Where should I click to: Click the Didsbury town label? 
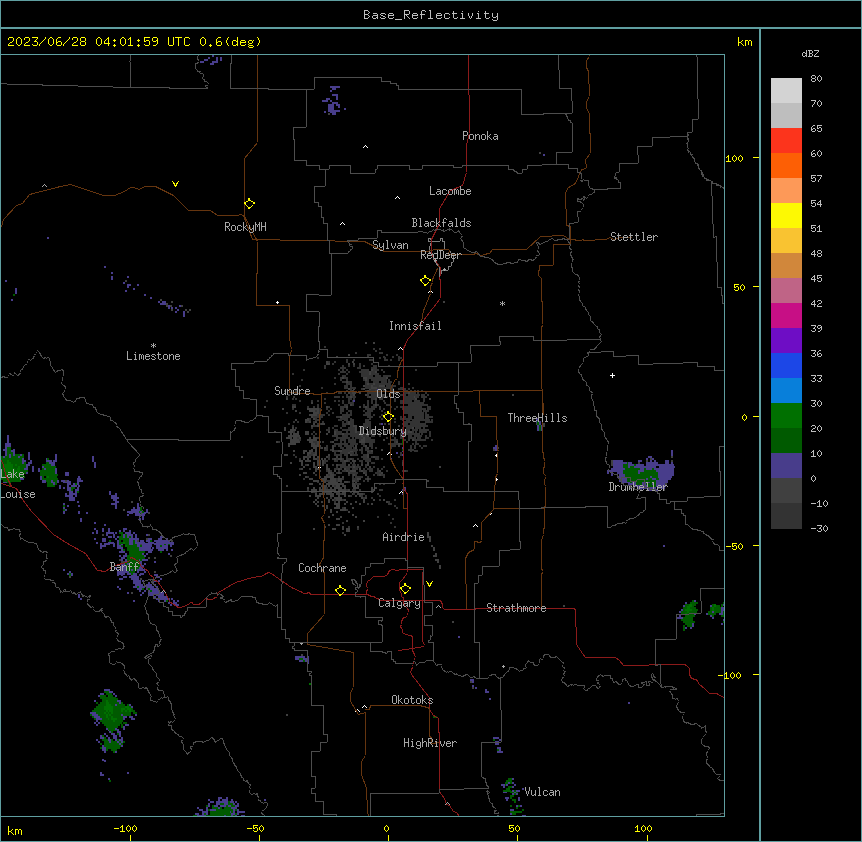[x=383, y=431]
